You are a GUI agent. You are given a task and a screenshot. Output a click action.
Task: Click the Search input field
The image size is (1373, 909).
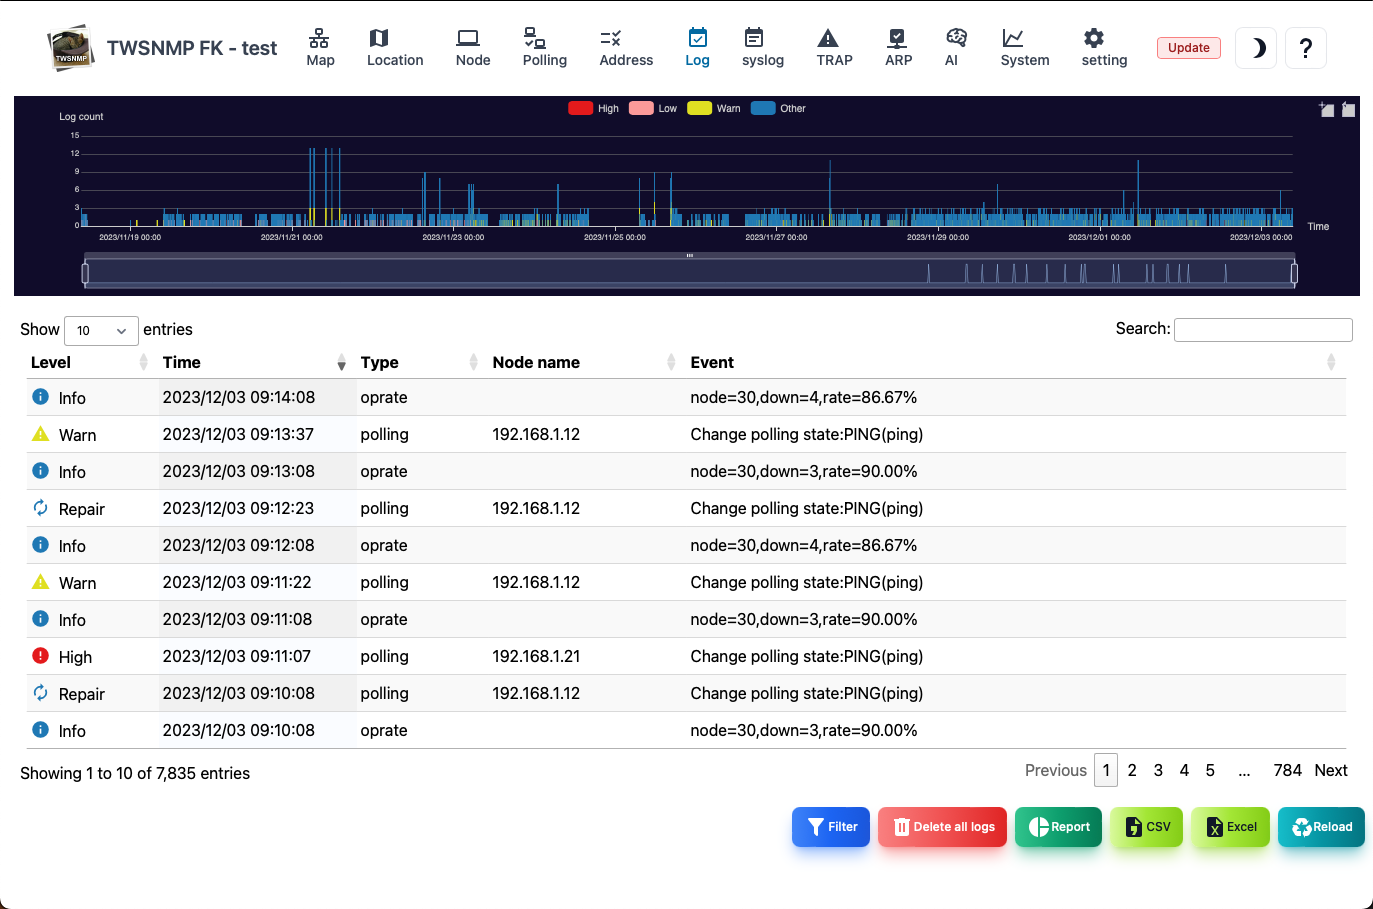[x=1263, y=330]
